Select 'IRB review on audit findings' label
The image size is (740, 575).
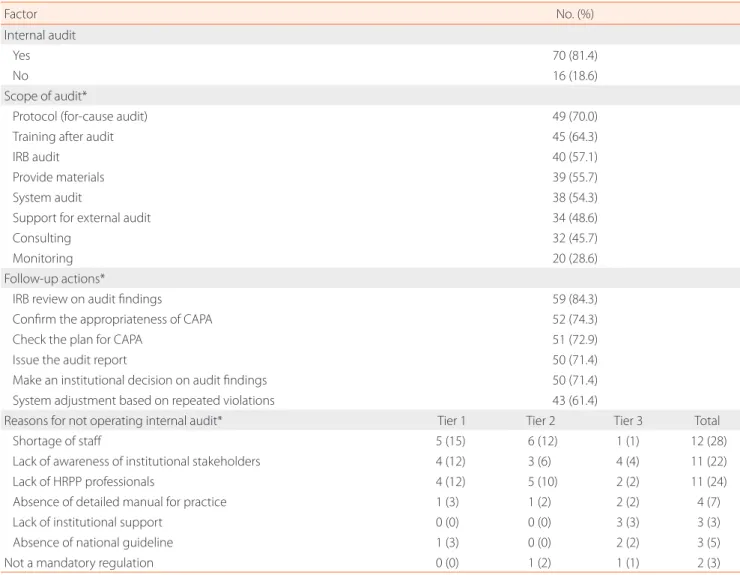(87, 299)
